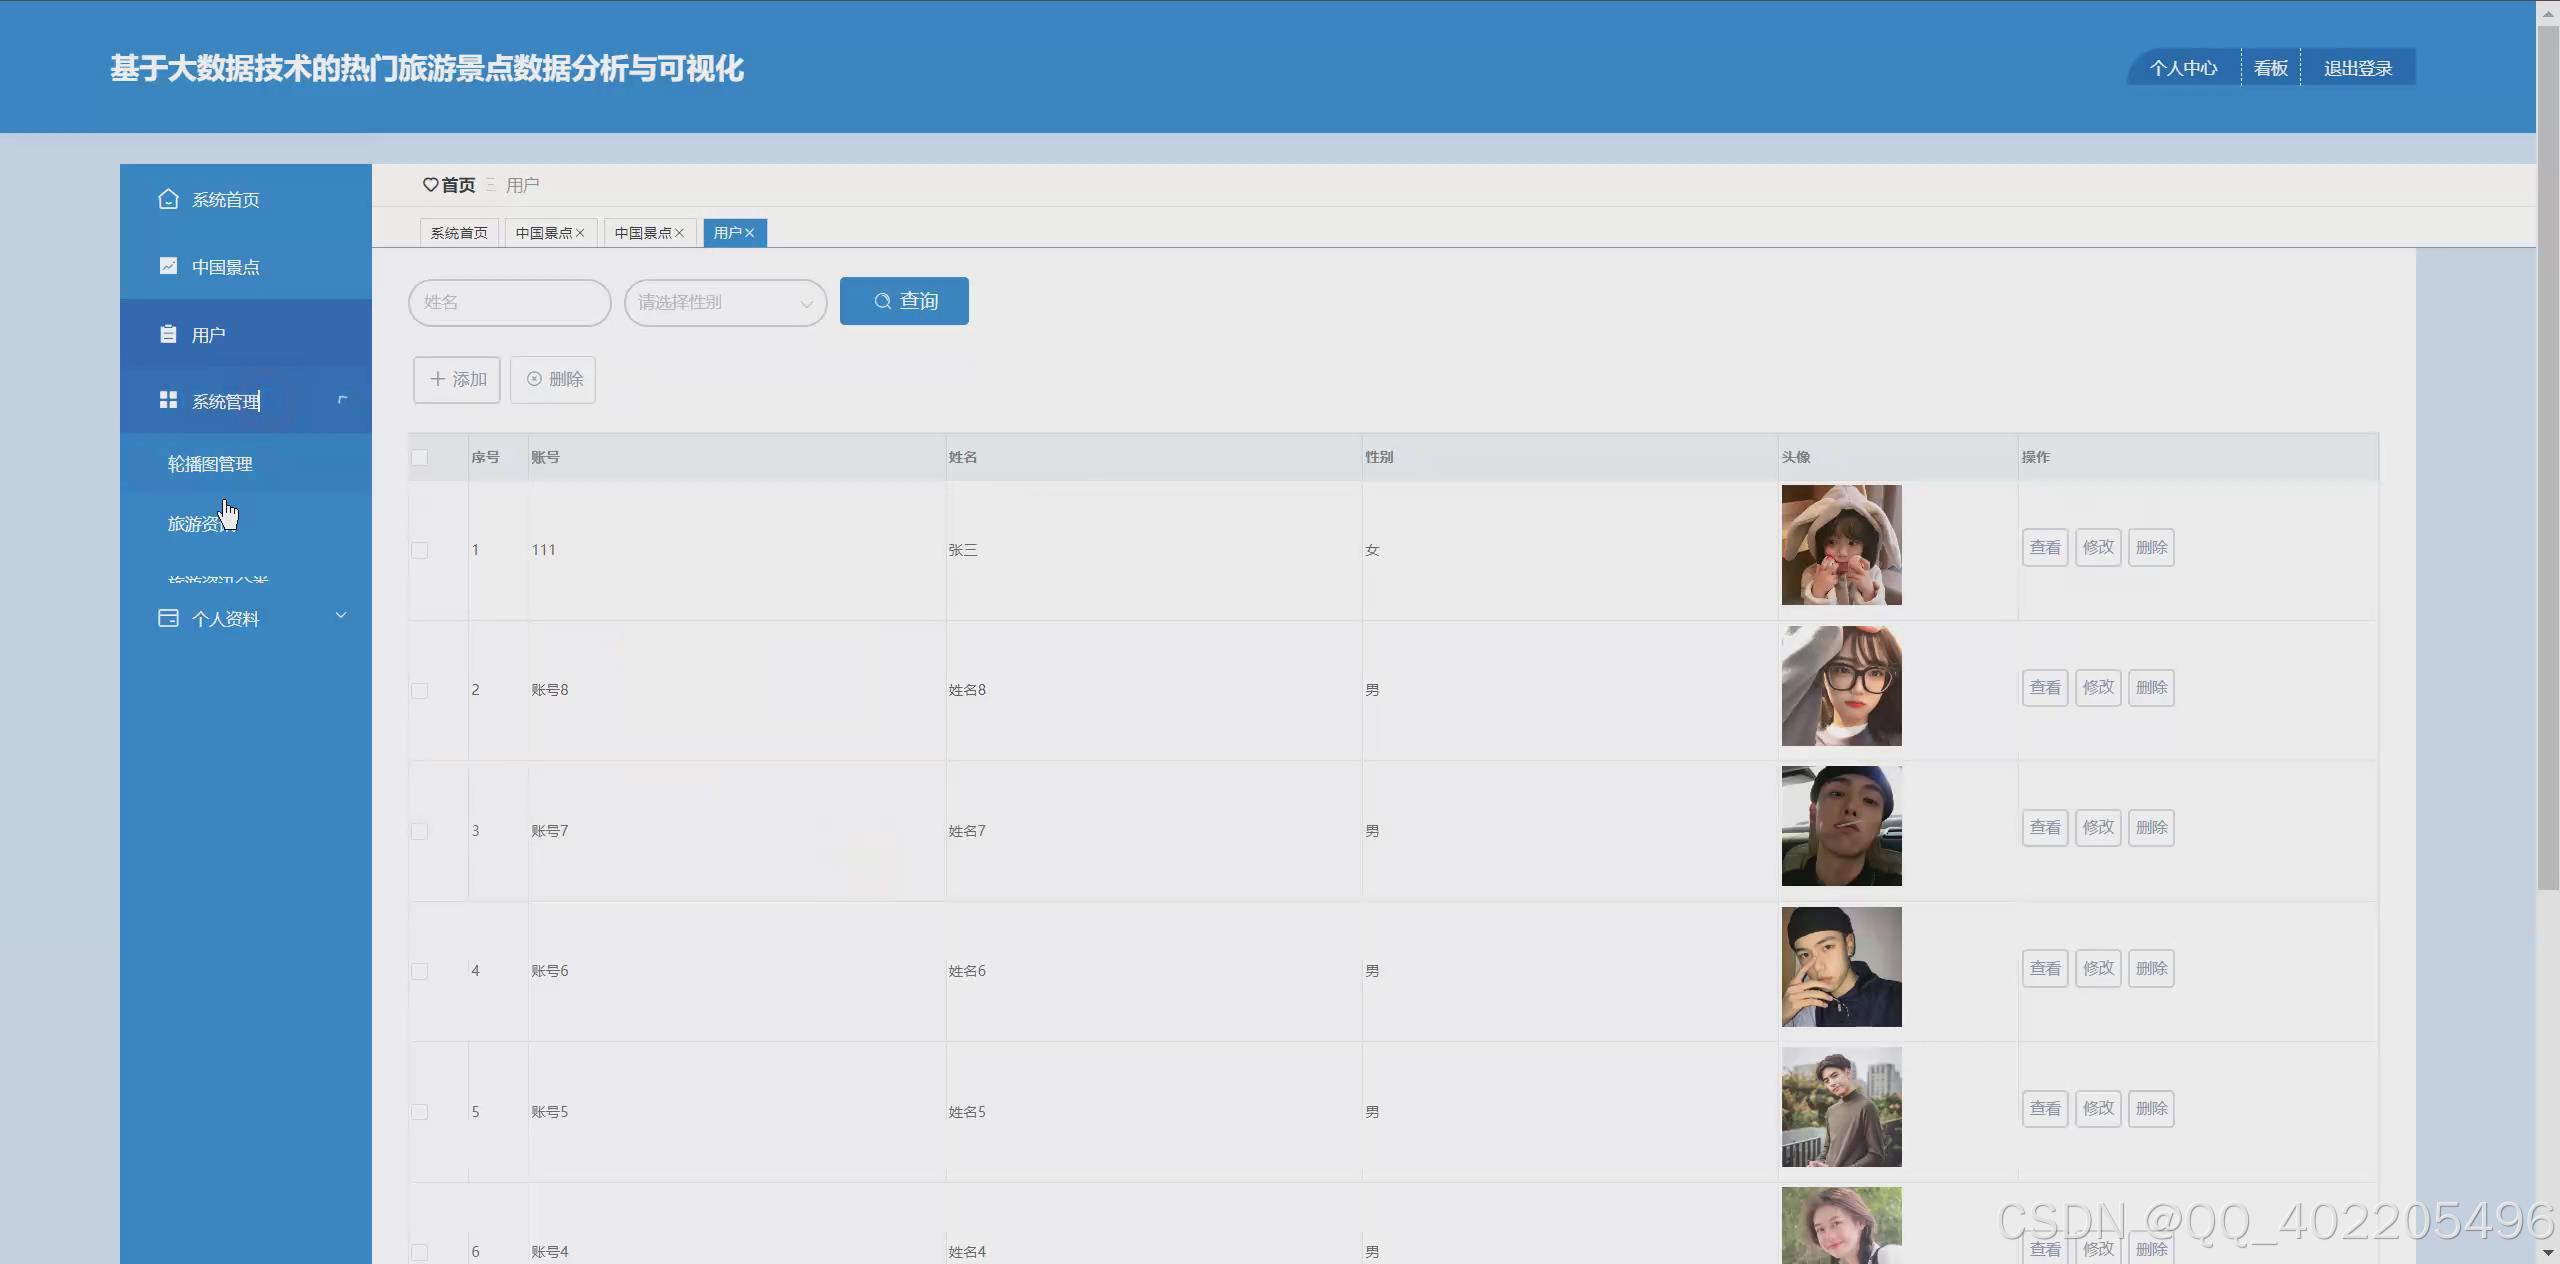Close the first 中国景点 tab
The image size is (2560, 1264).
click(580, 233)
